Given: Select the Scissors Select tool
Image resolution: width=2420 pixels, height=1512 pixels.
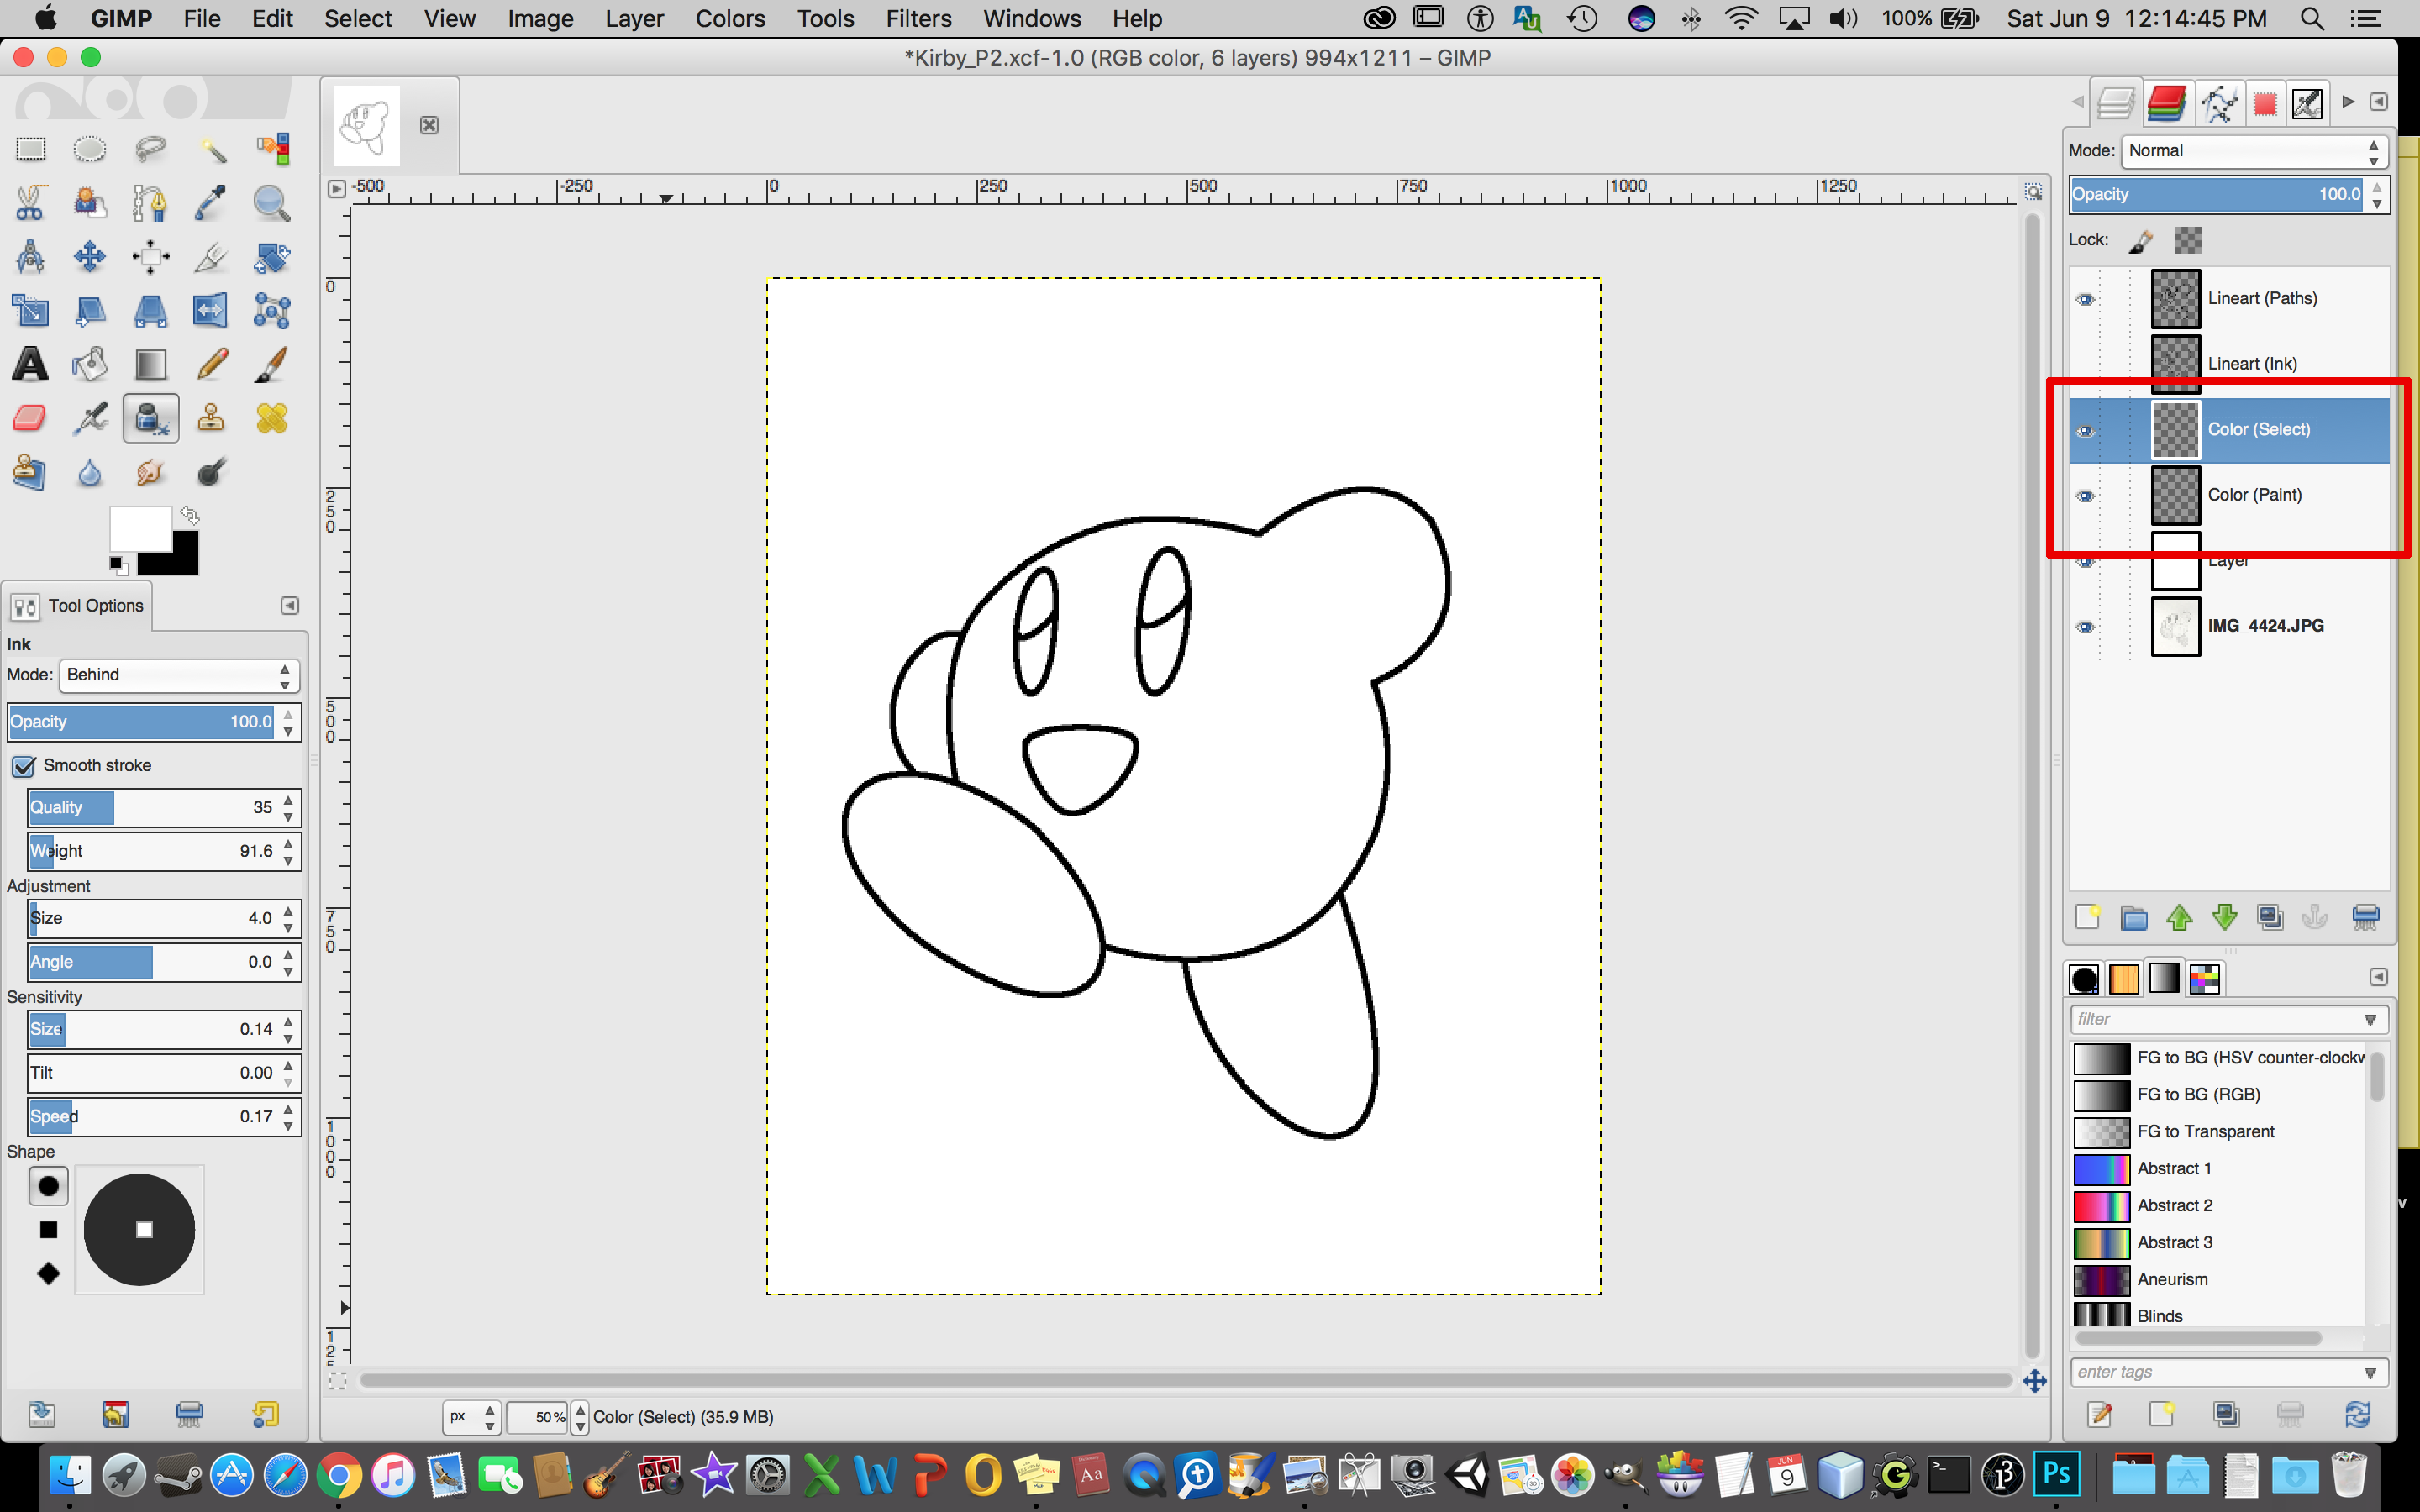Looking at the screenshot, I should (x=31, y=203).
